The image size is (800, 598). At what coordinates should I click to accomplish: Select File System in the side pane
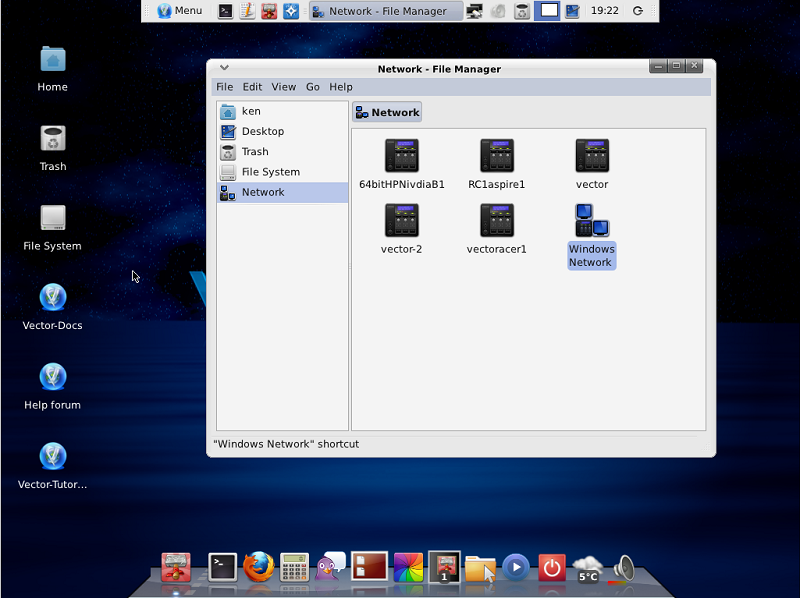[x=270, y=172]
